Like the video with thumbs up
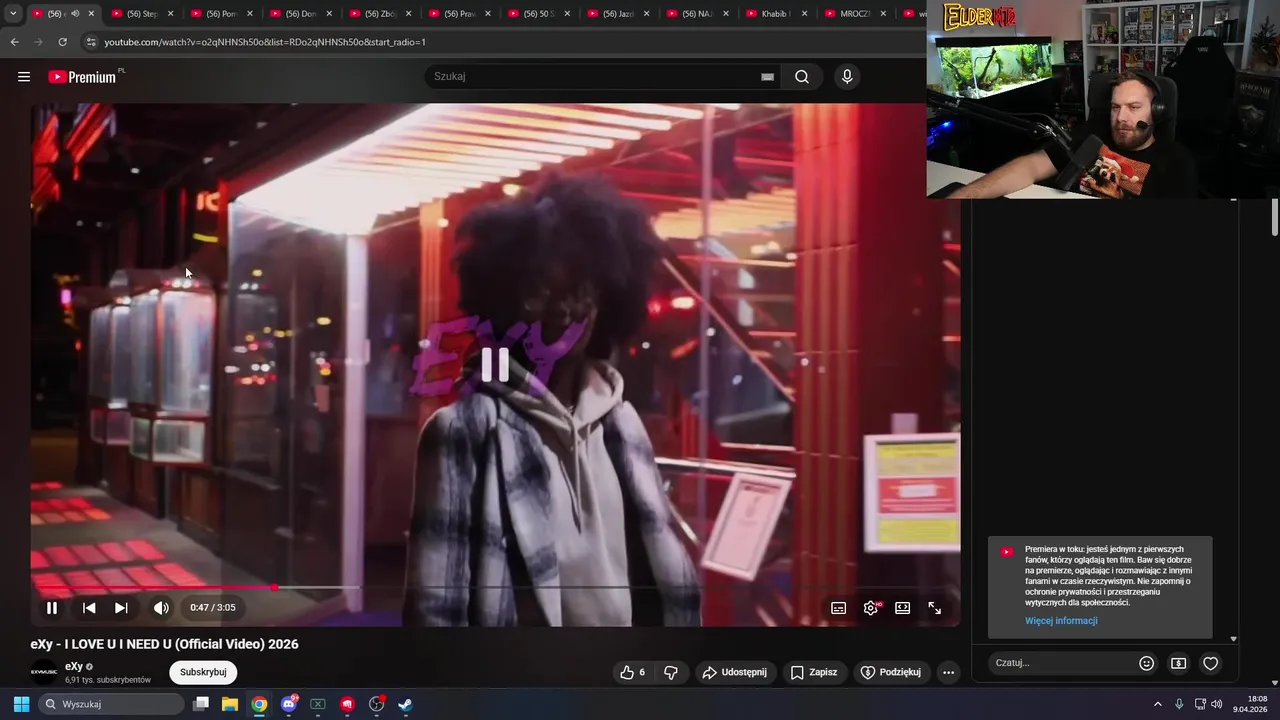Image resolution: width=1280 pixels, height=720 pixels. click(632, 672)
